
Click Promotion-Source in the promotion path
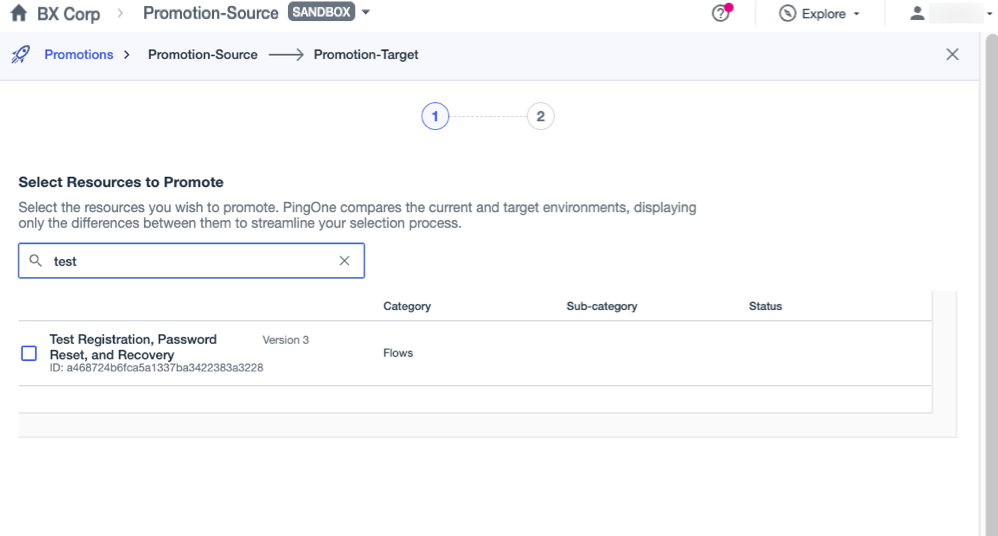(x=202, y=55)
